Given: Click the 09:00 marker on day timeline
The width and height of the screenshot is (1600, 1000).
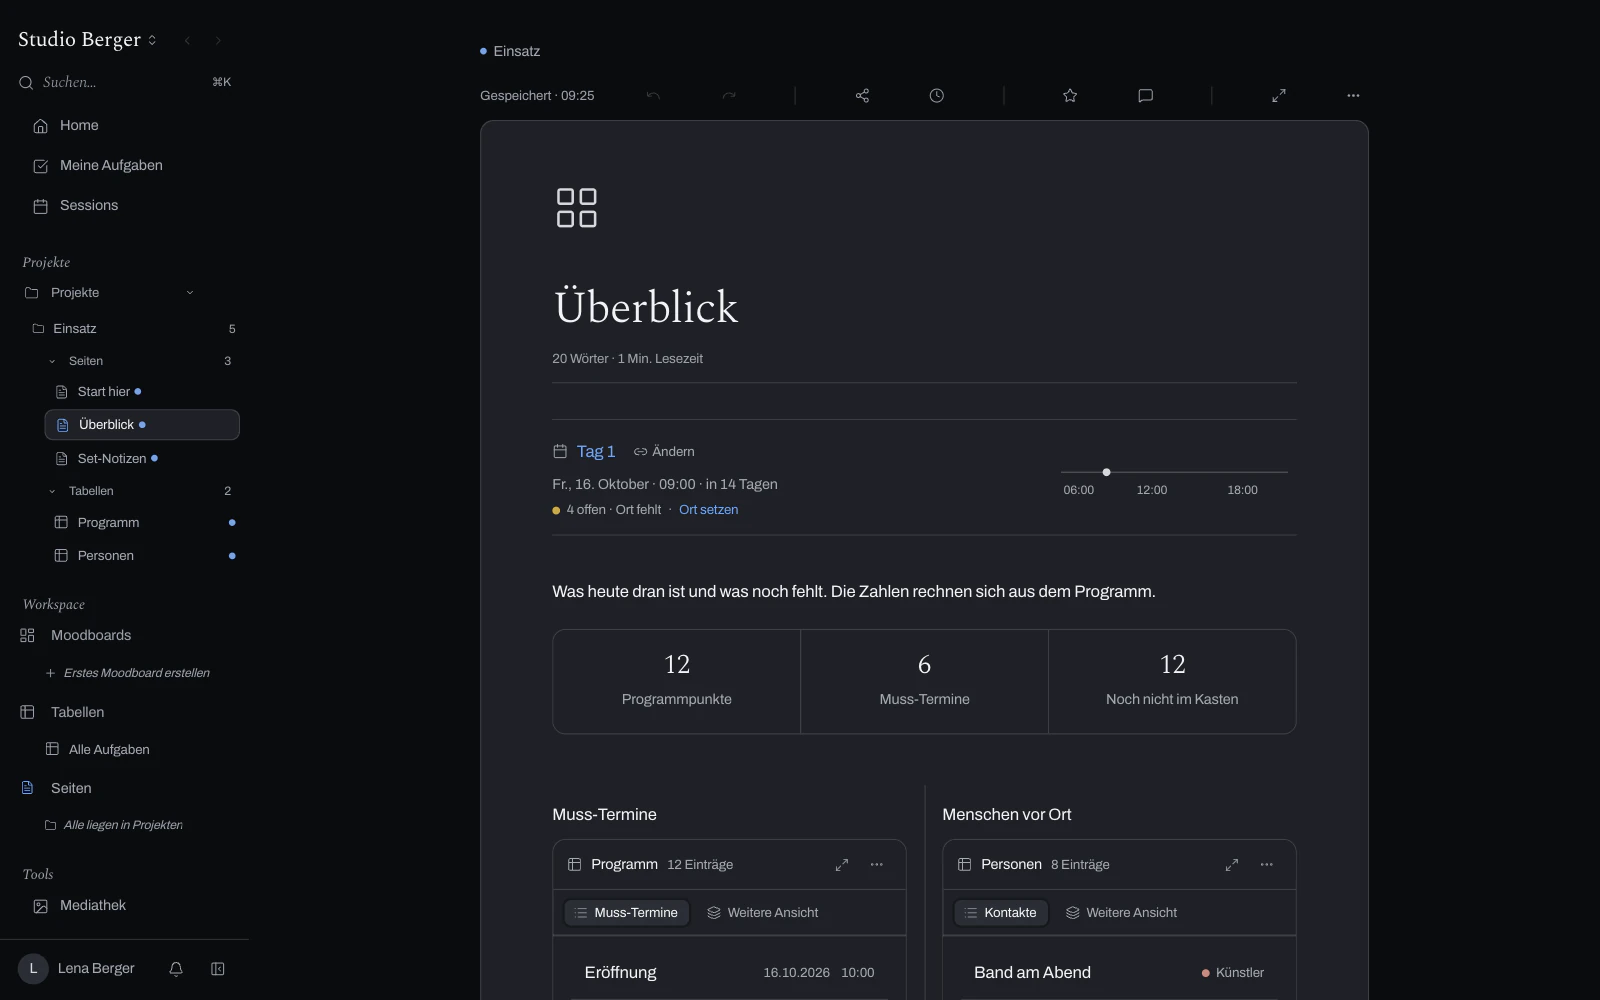Looking at the screenshot, I should point(1106,472).
